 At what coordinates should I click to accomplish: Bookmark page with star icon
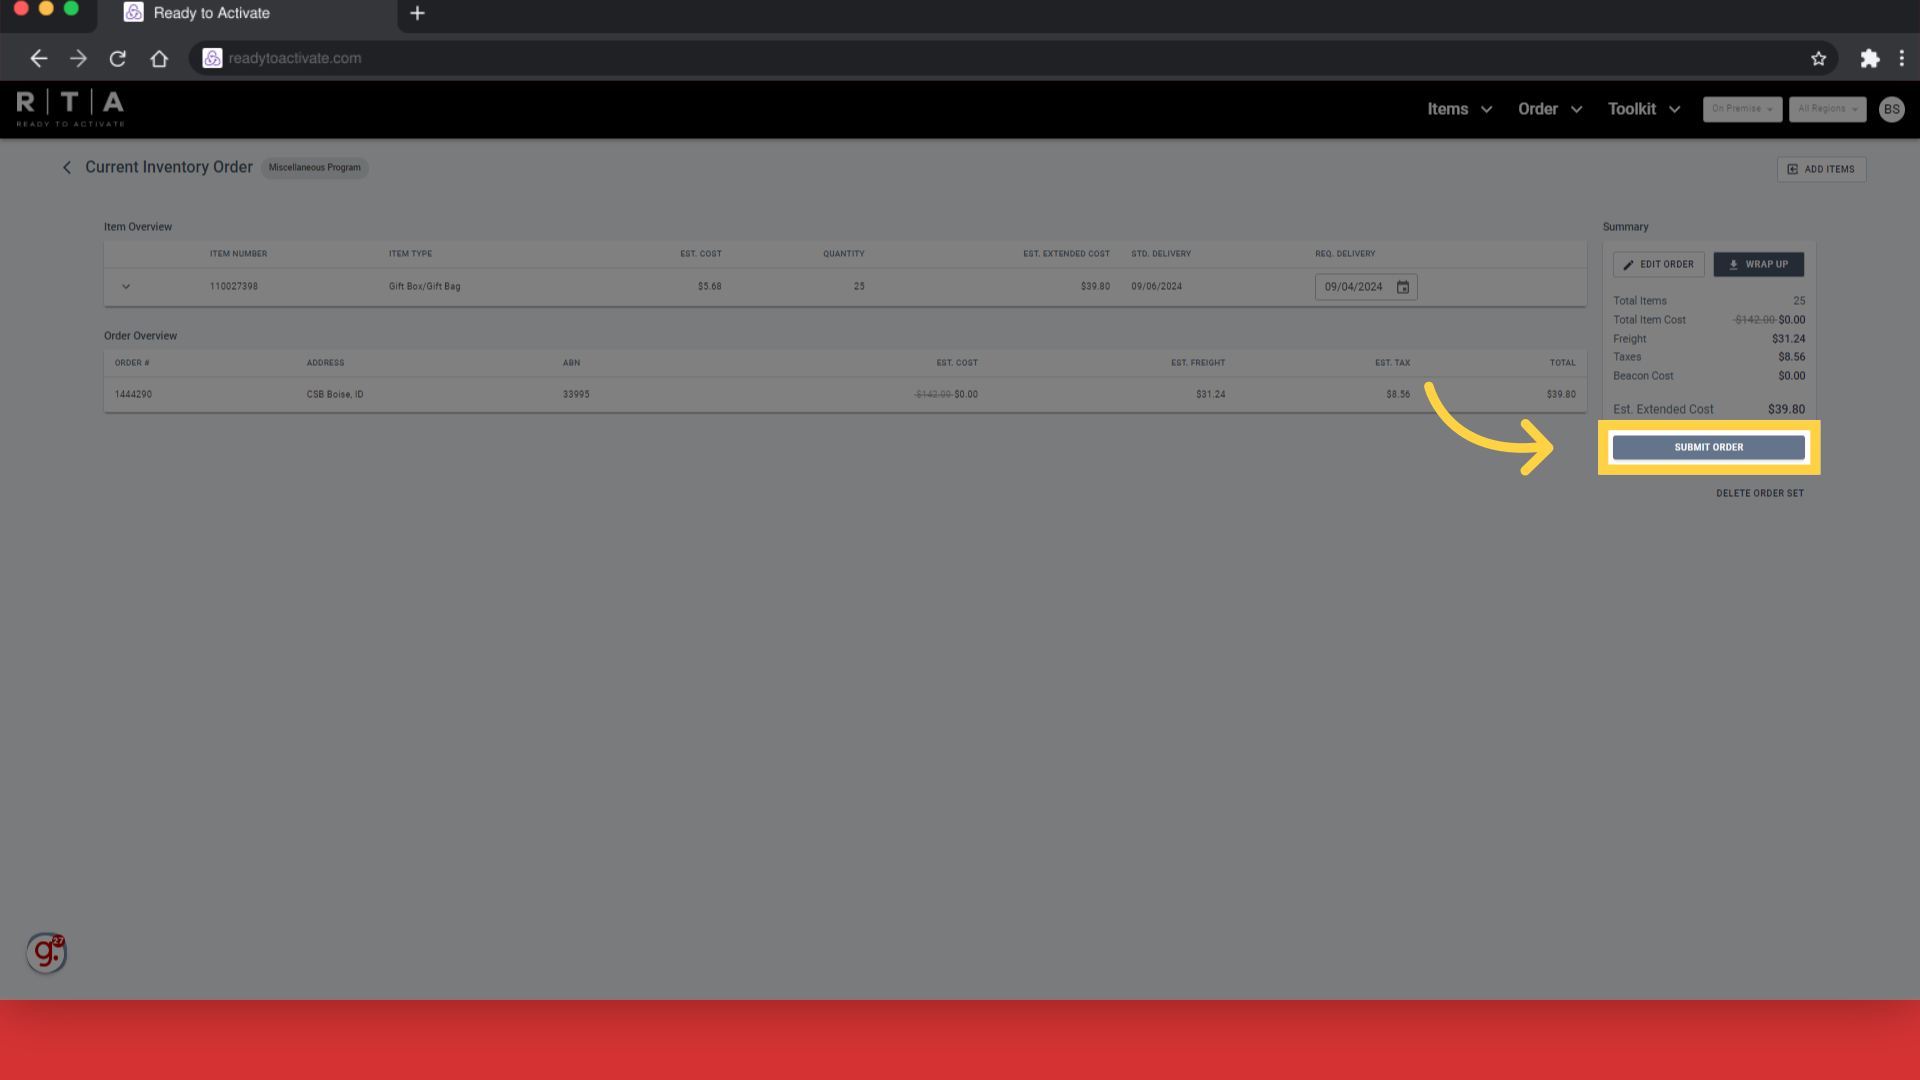pos(1818,59)
